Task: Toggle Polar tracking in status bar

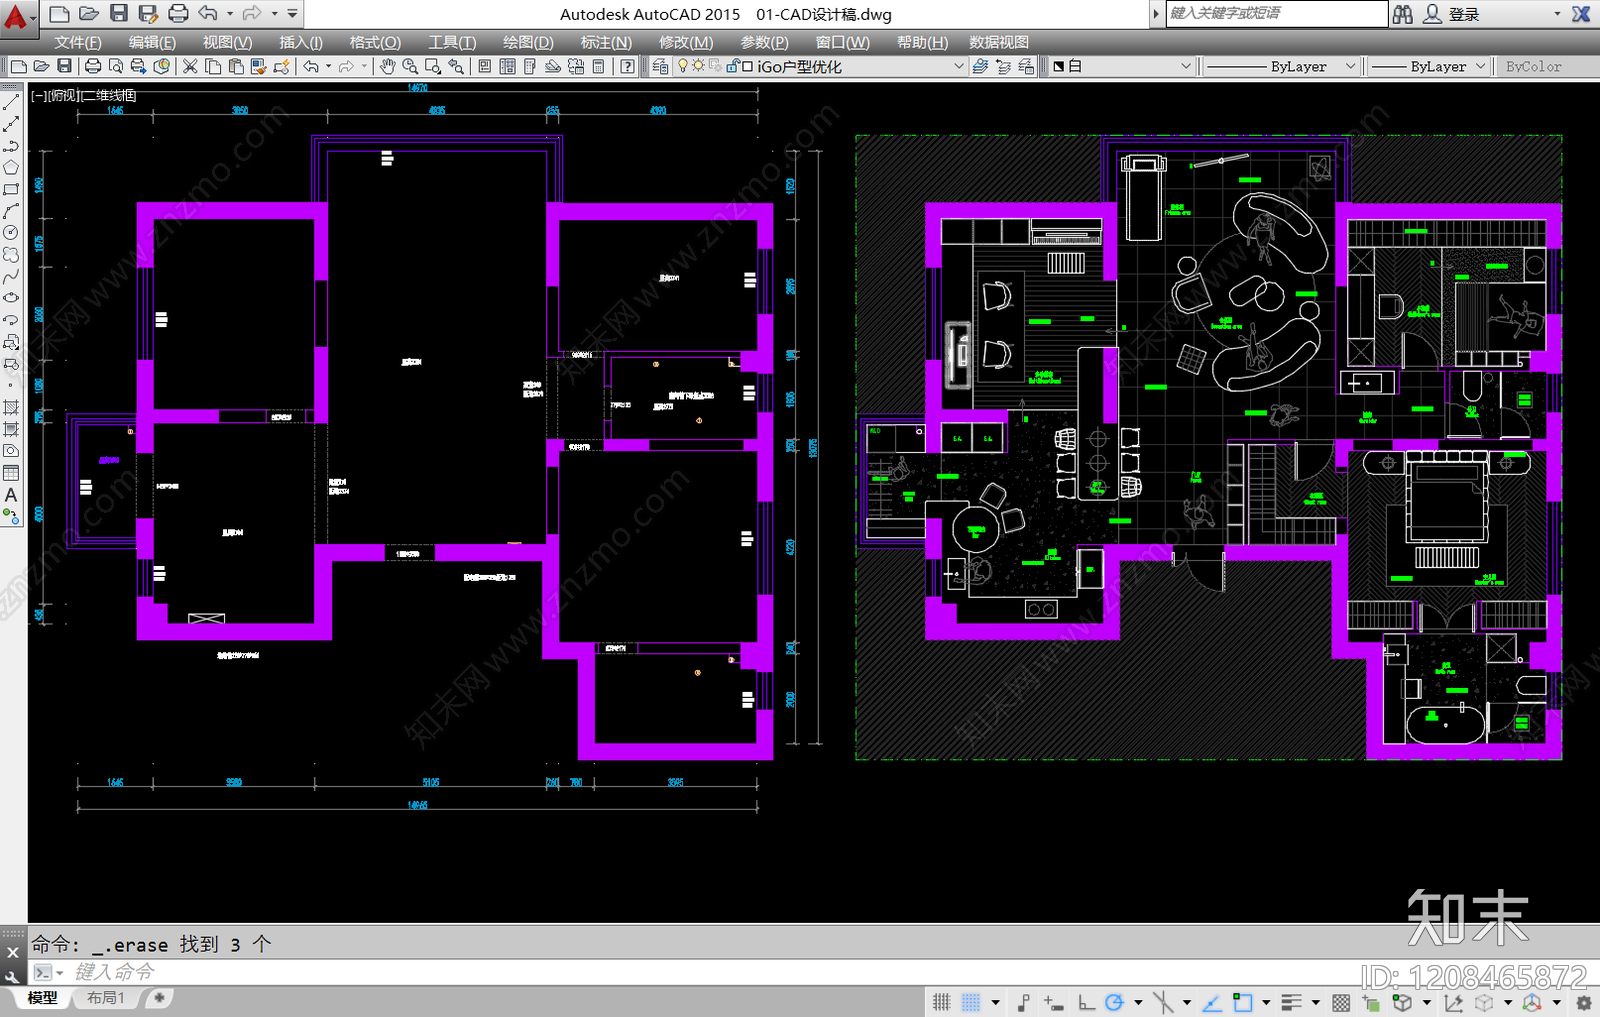Action: [1114, 1002]
